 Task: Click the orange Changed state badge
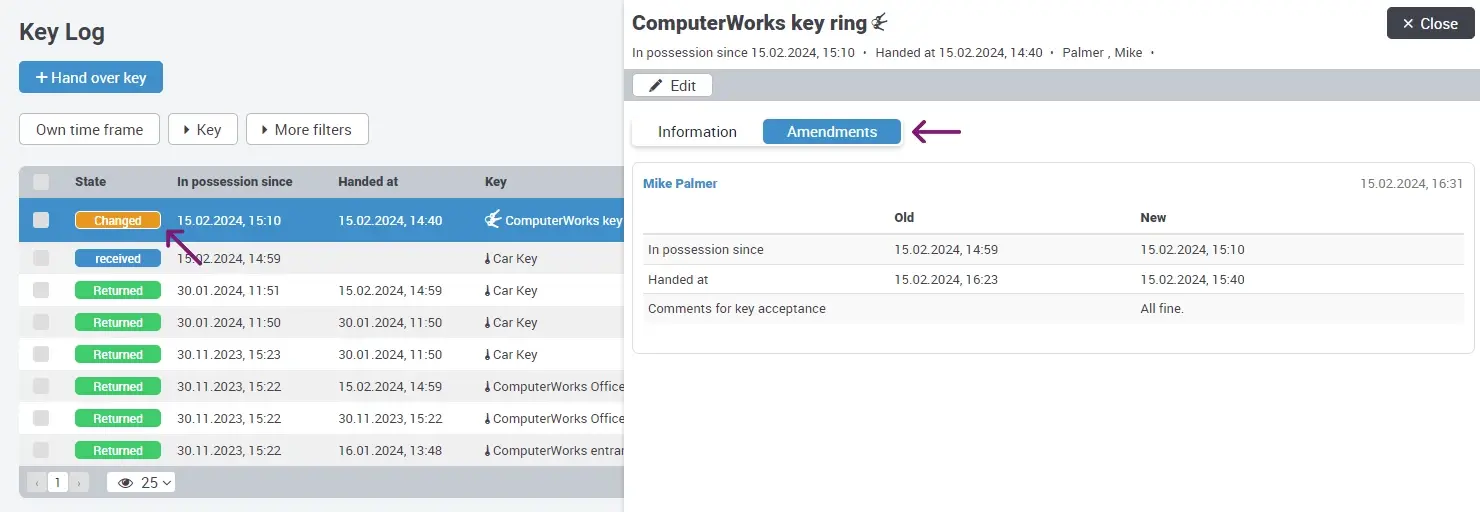click(118, 220)
